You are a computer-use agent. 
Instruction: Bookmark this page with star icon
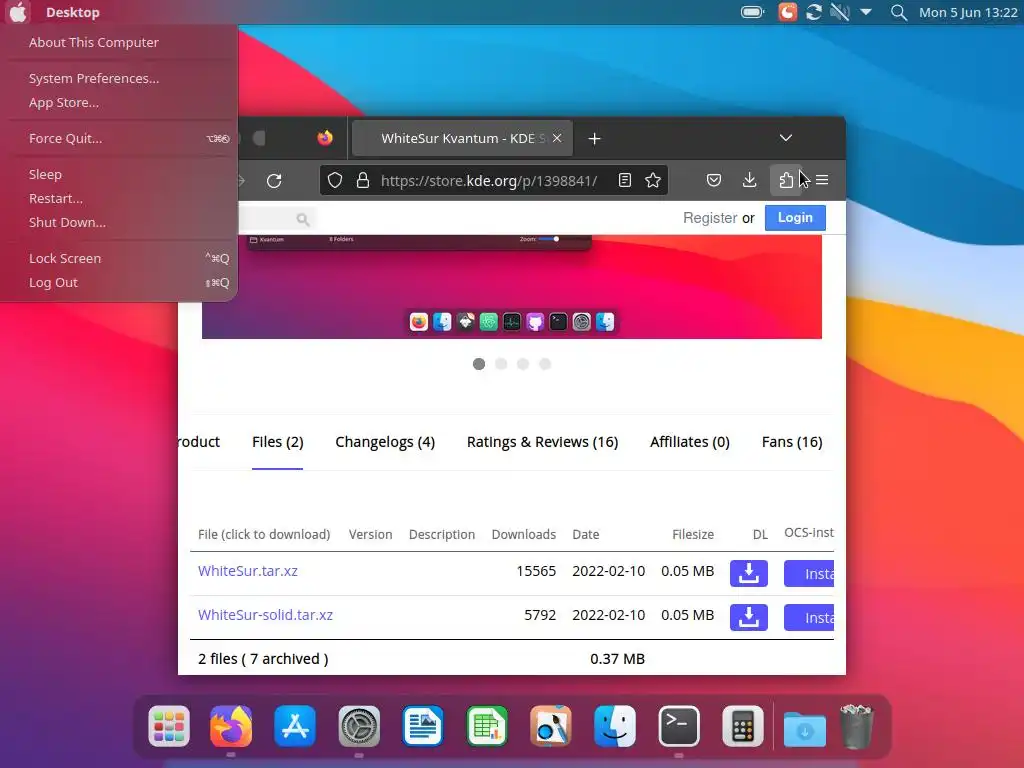click(653, 180)
